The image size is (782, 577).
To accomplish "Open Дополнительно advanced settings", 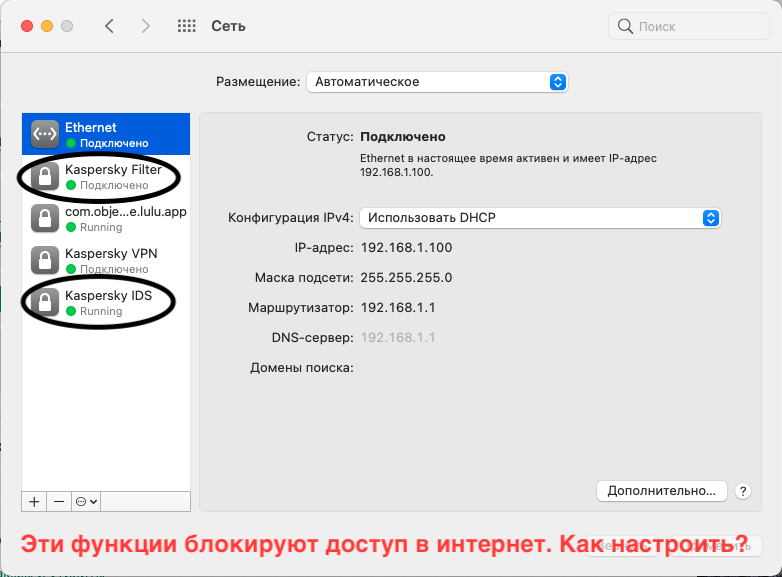I will tap(661, 491).
